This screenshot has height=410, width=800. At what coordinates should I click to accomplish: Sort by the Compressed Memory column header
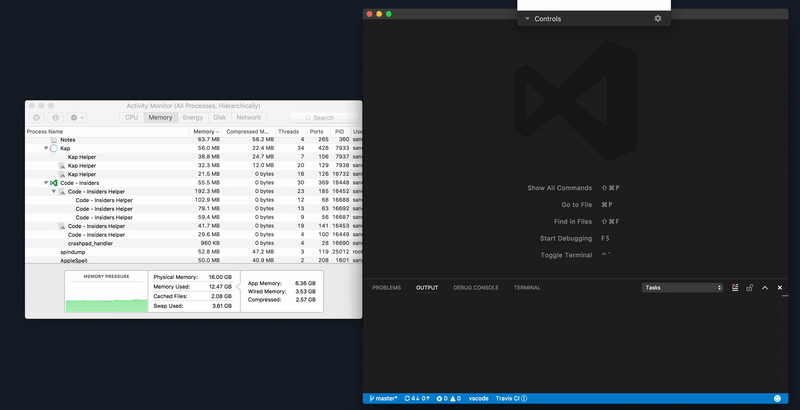tap(249, 132)
